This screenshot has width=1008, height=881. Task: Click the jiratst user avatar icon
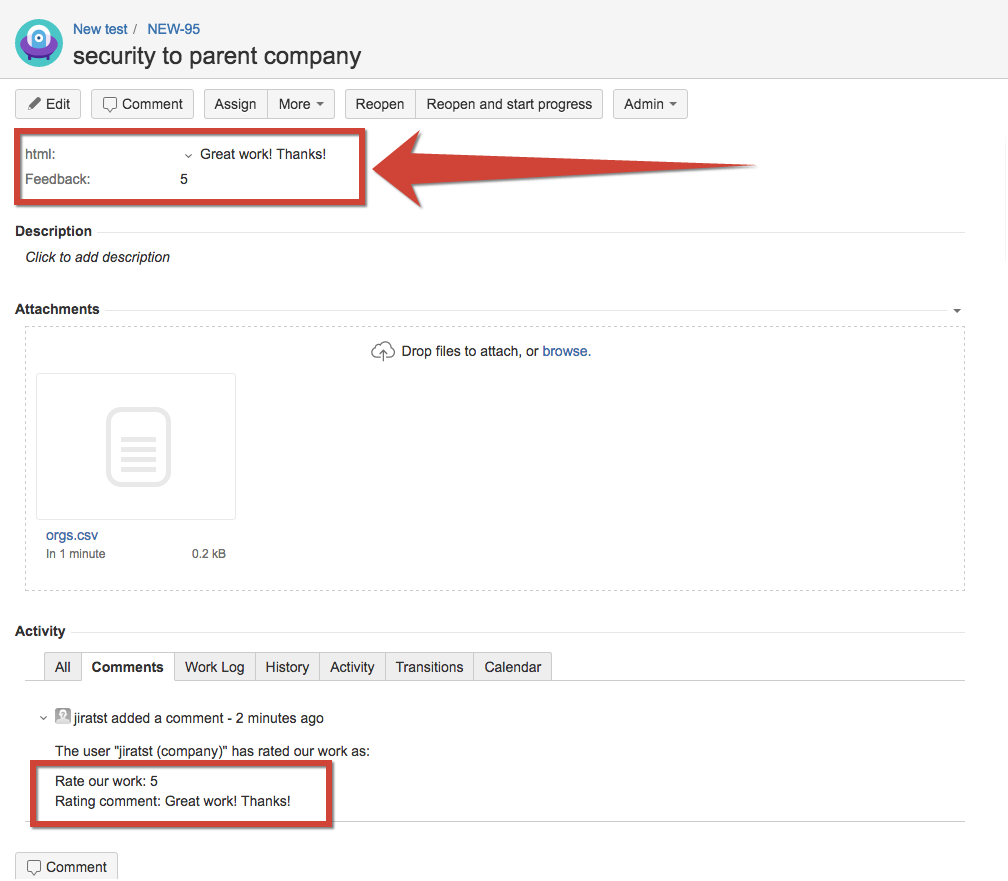[x=63, y=717]
